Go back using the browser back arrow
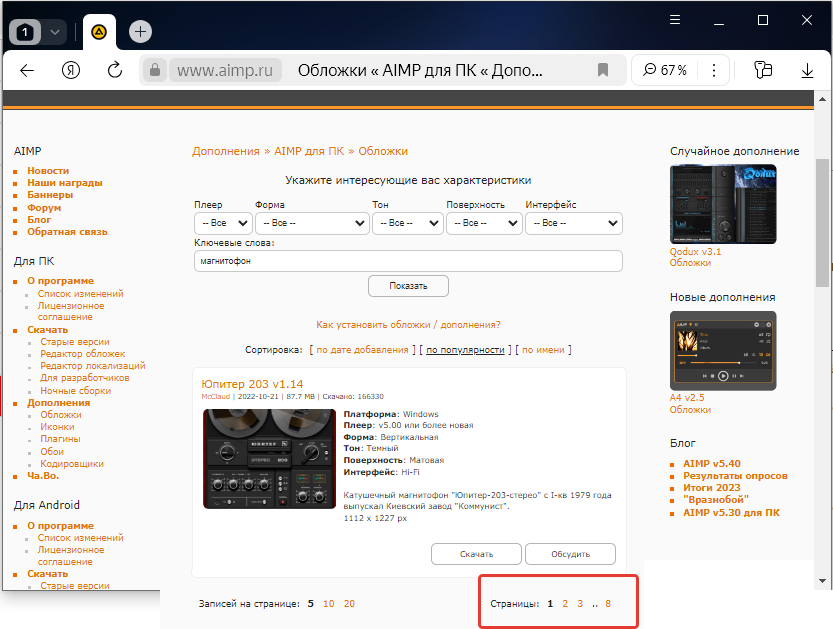Screen dimensions: 833x629 click(27, 70)
